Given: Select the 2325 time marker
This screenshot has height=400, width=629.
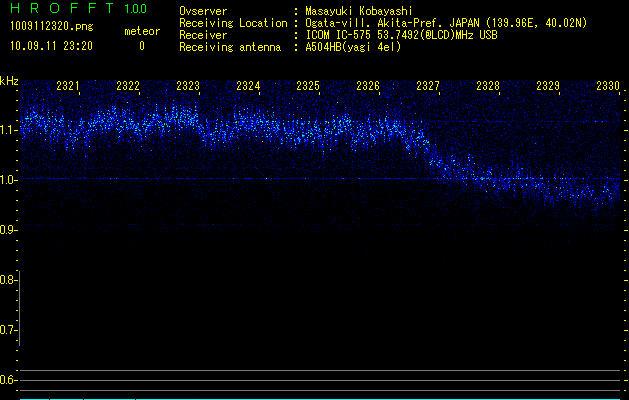Looking at the screenshot, I should coord(308,87).
